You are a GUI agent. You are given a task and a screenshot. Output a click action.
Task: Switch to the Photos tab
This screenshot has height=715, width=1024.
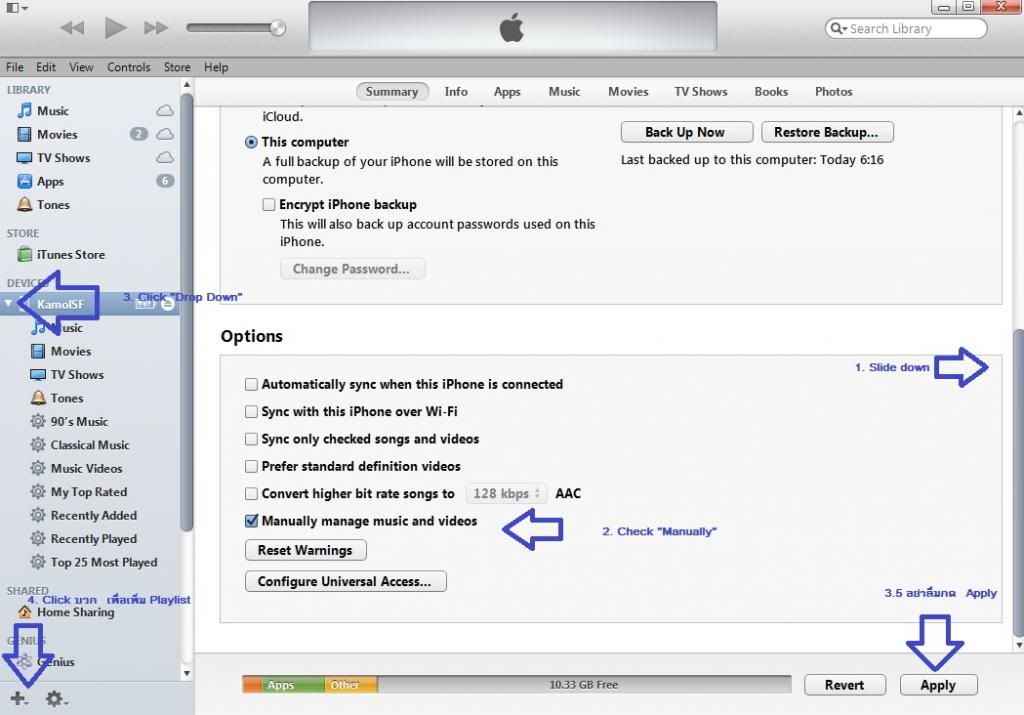(833, 92)
